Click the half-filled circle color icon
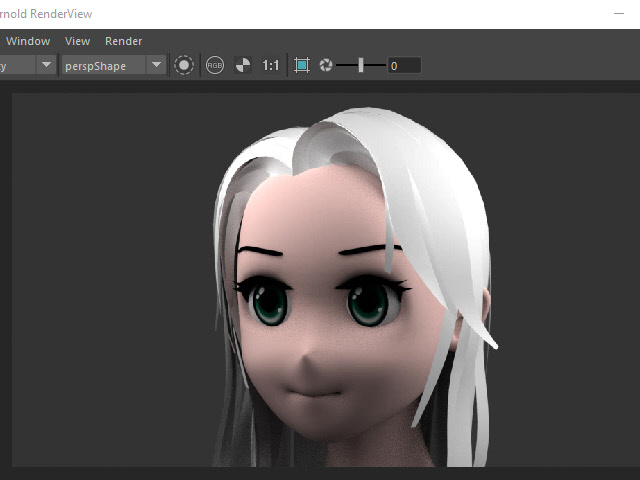The width and height of the screenshot is (640, 480). tap(243, 65)
